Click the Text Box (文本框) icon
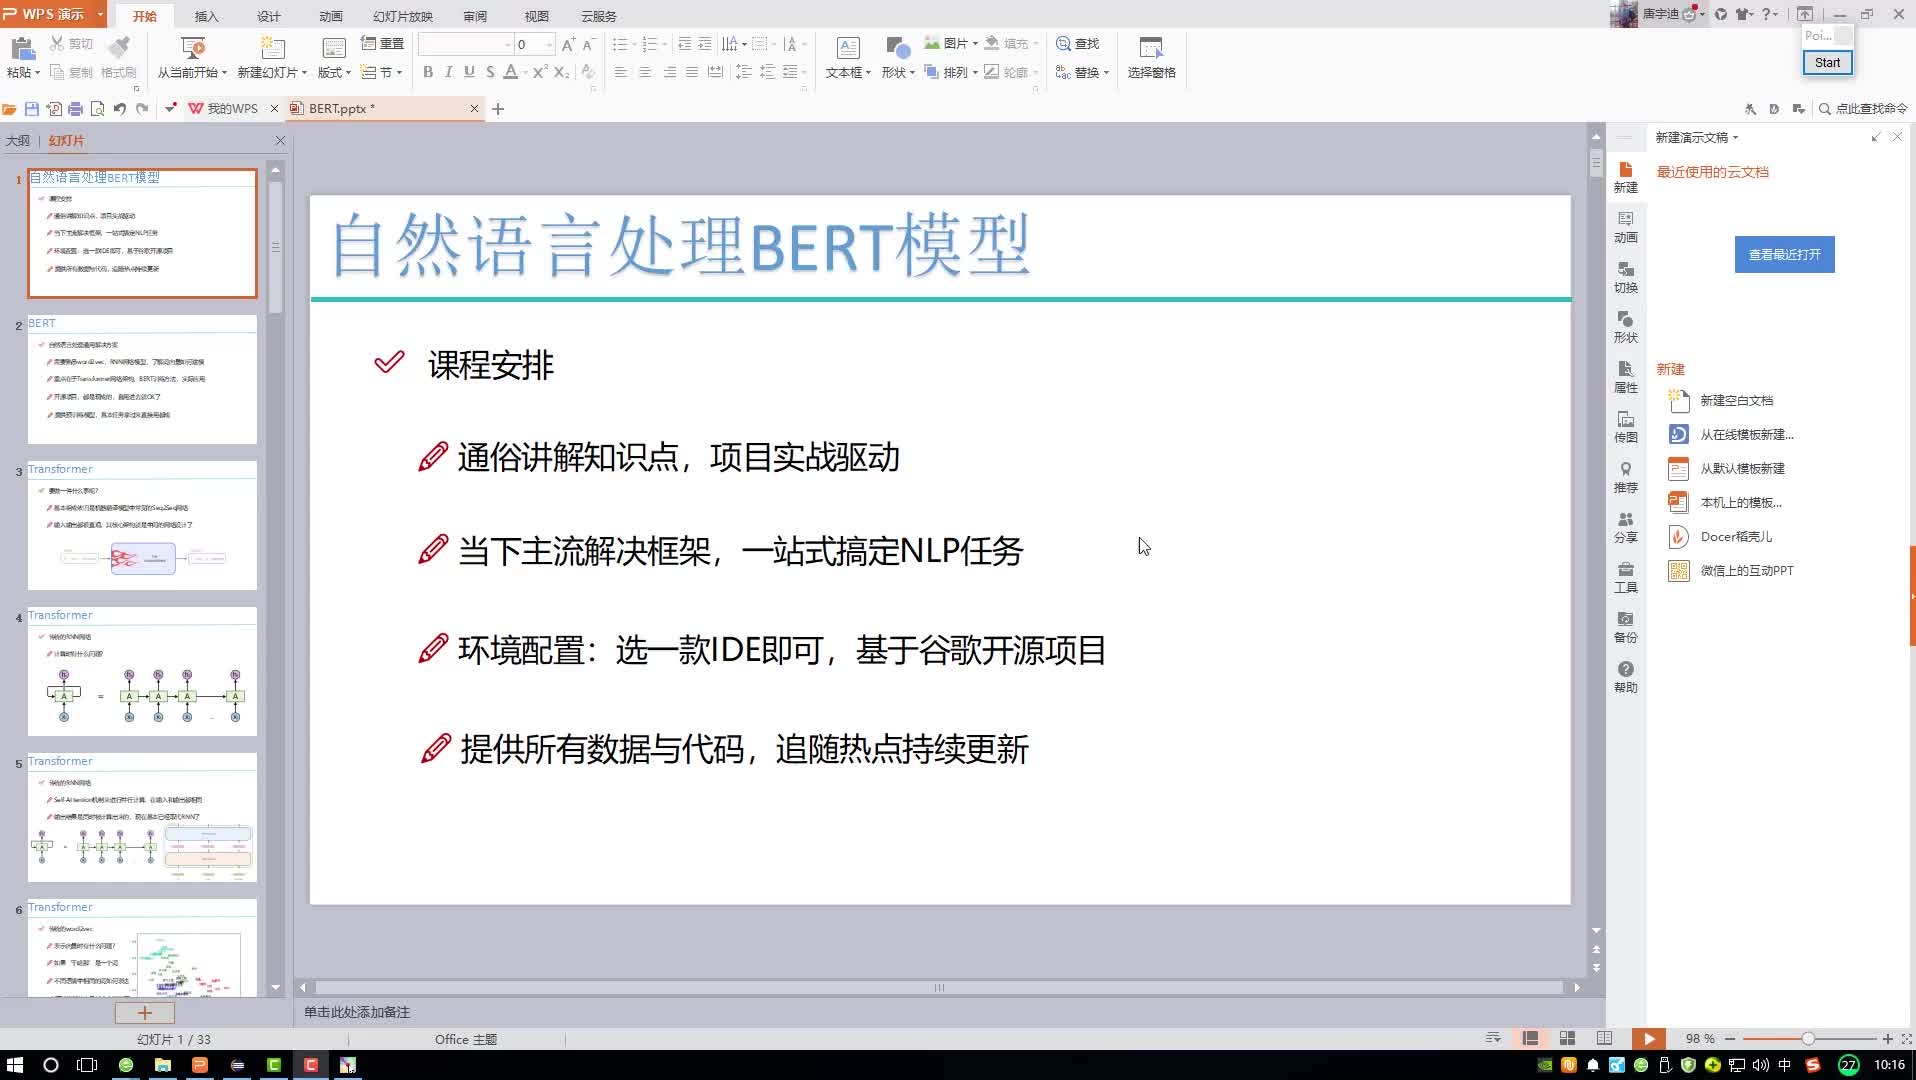Viewport: 1916px width, 1080px height. pyautogui.click(x=848, y=48)
